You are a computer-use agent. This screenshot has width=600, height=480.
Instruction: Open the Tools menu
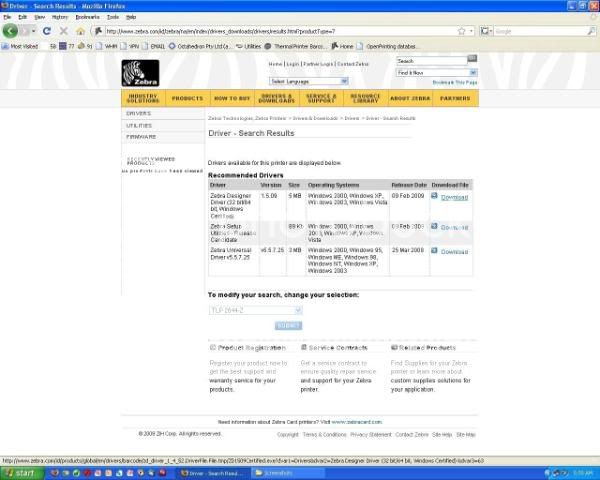pos(113,17)
